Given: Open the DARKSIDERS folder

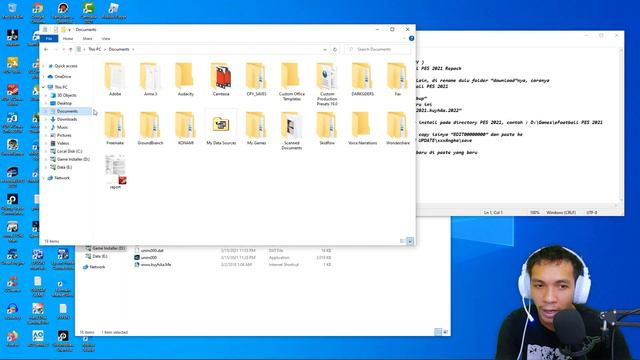Looking at the screenshot, I should pos(362,80).
